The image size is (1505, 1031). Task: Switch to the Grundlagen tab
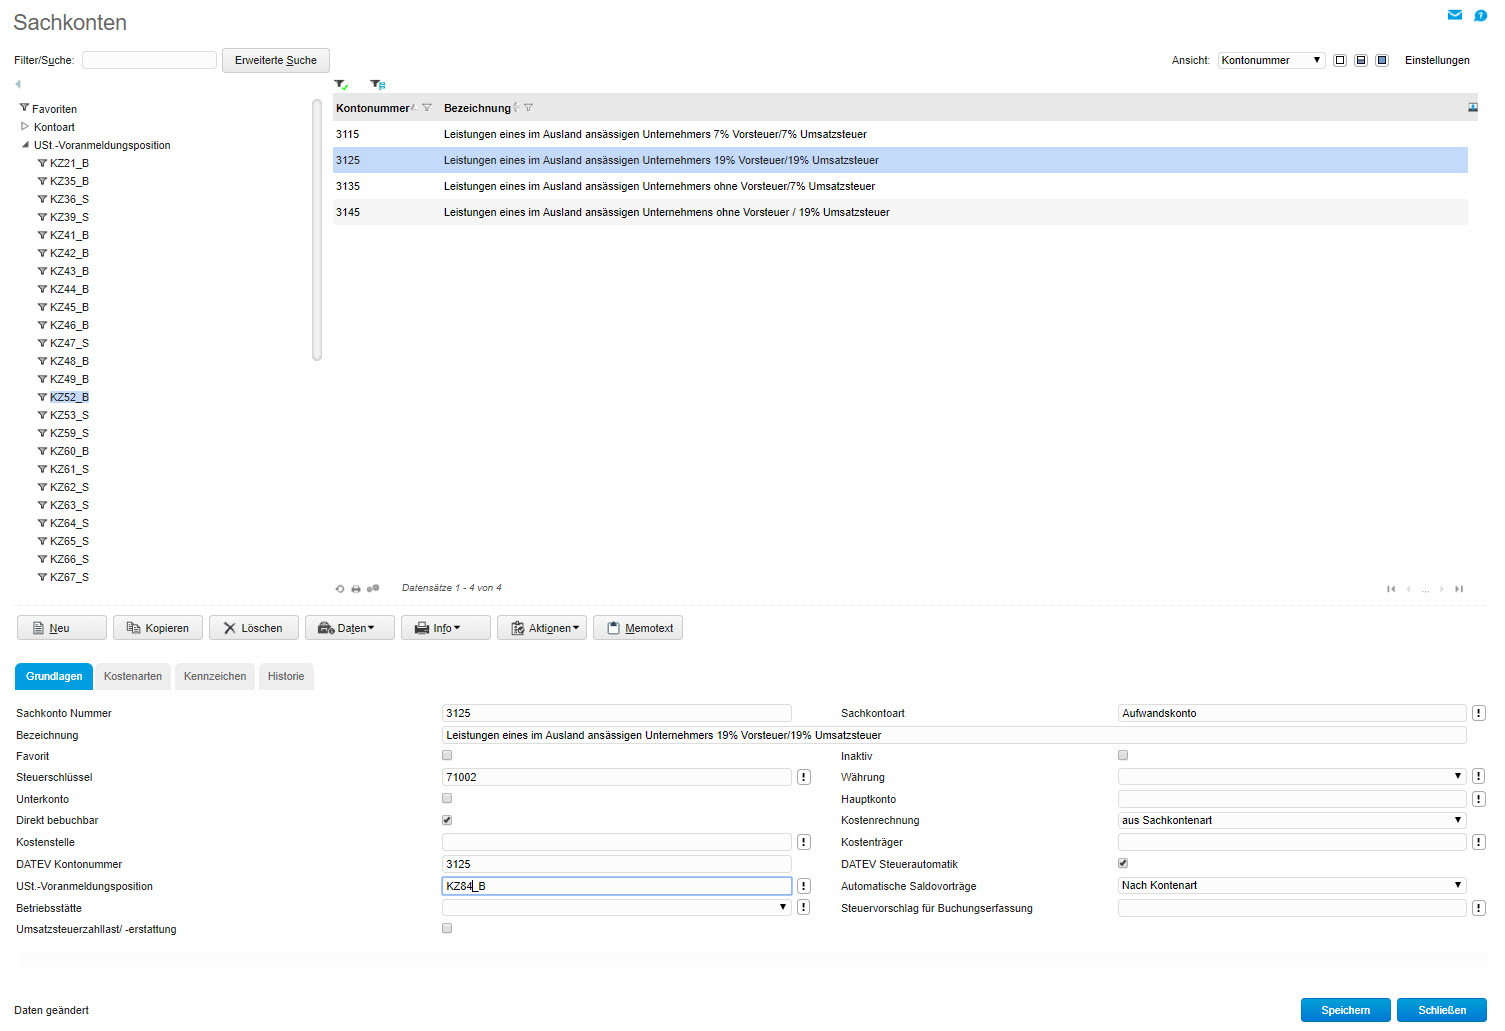[54, 677]
